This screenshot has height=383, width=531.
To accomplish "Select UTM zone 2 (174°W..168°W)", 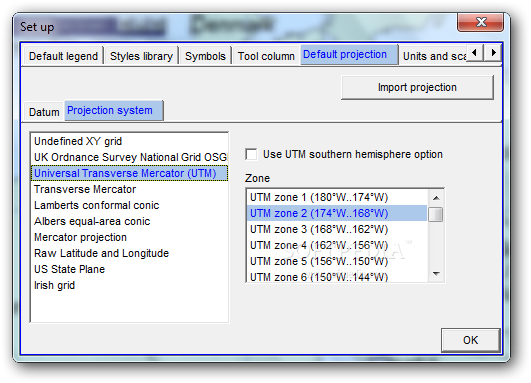I will [x=337, y=213].
